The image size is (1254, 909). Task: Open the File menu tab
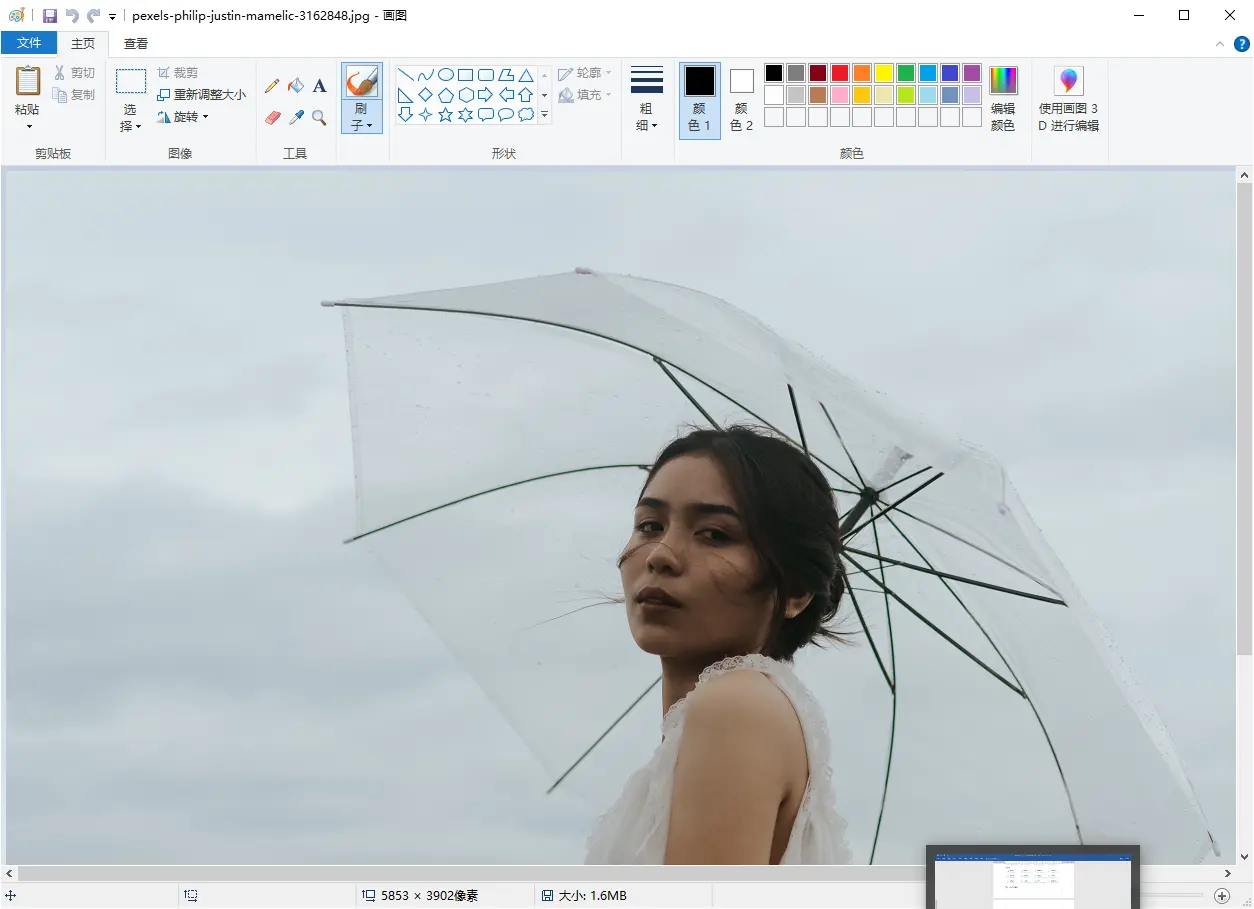pos(29,43)
